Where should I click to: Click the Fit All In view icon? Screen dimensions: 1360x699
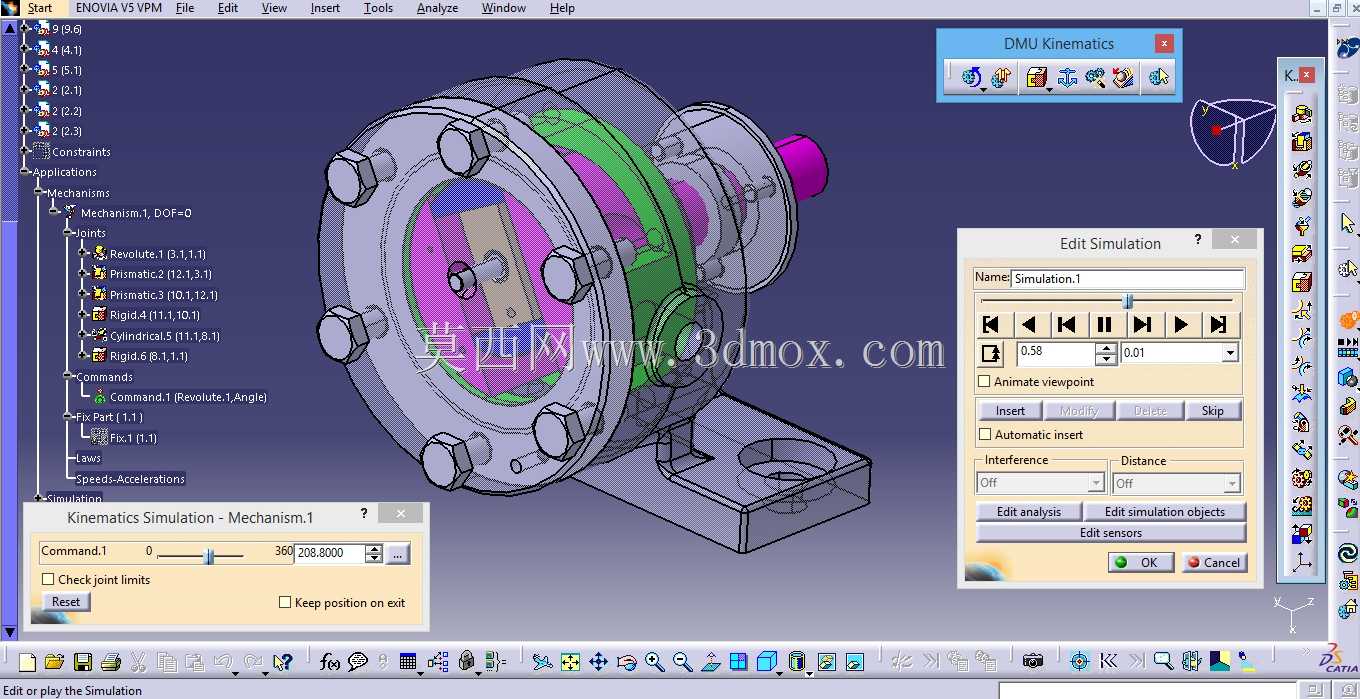tap(570, 661)
